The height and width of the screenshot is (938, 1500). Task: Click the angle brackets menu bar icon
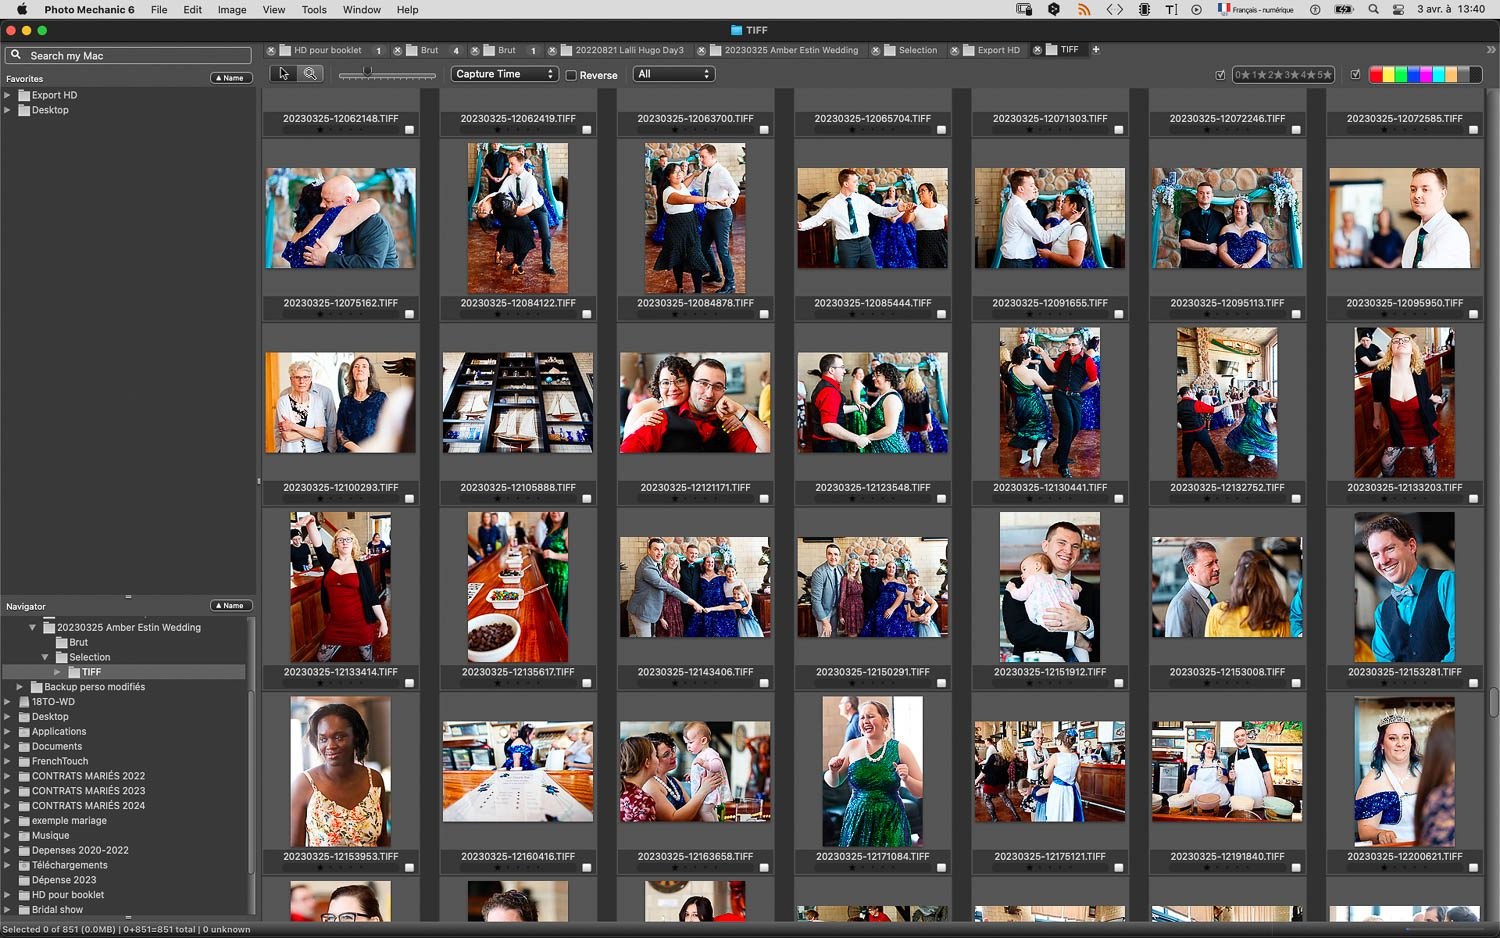point(1114,9)
